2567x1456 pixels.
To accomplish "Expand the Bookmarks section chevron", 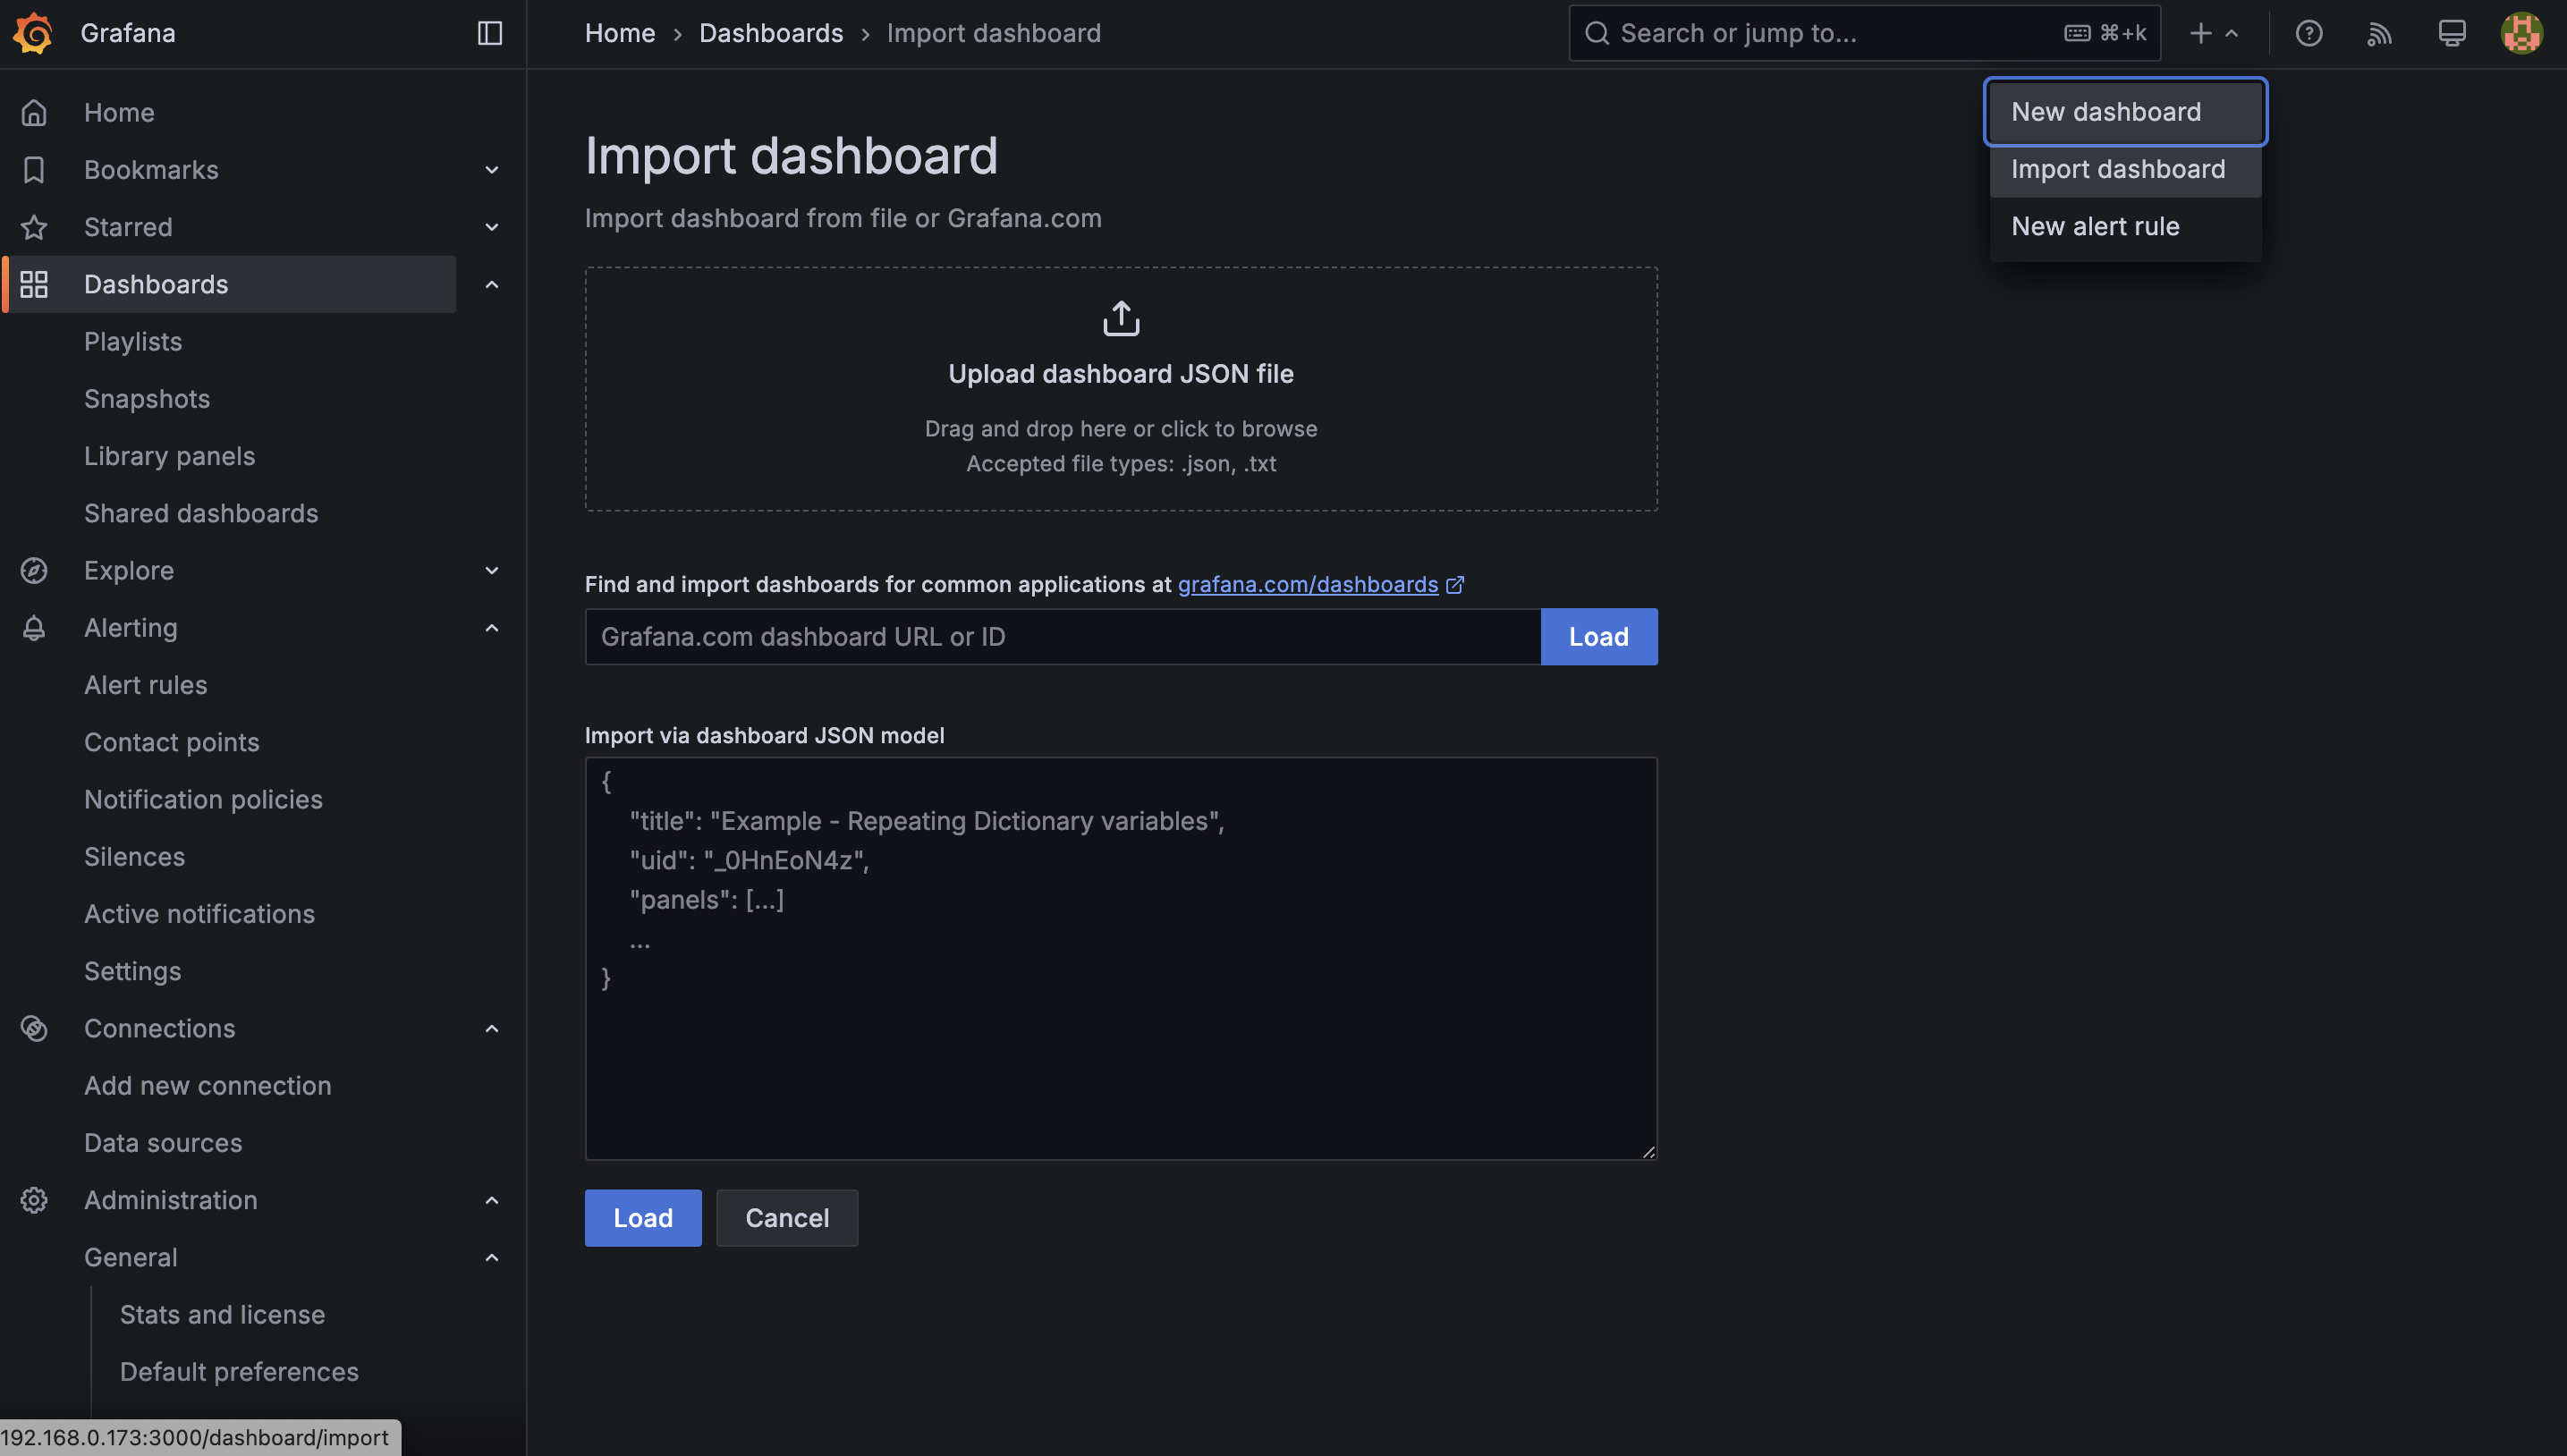I will click(x=491, y=170).
